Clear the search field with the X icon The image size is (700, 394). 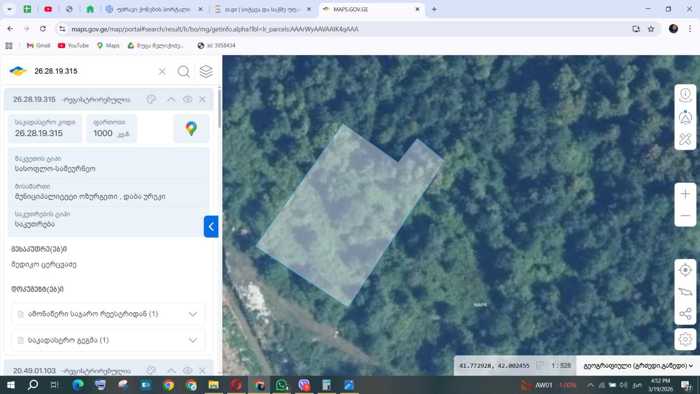click(x=162, y=71)
